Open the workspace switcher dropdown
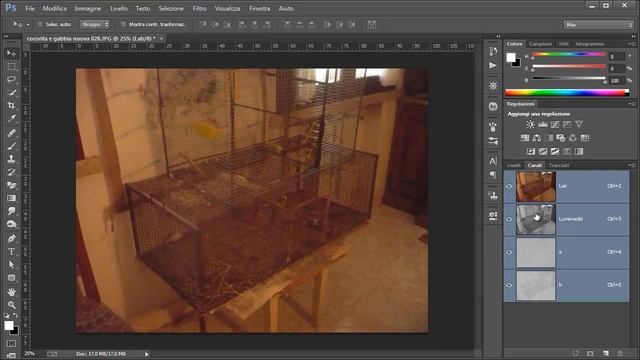Viewport: 640px width, 360px height. (598, 25)
